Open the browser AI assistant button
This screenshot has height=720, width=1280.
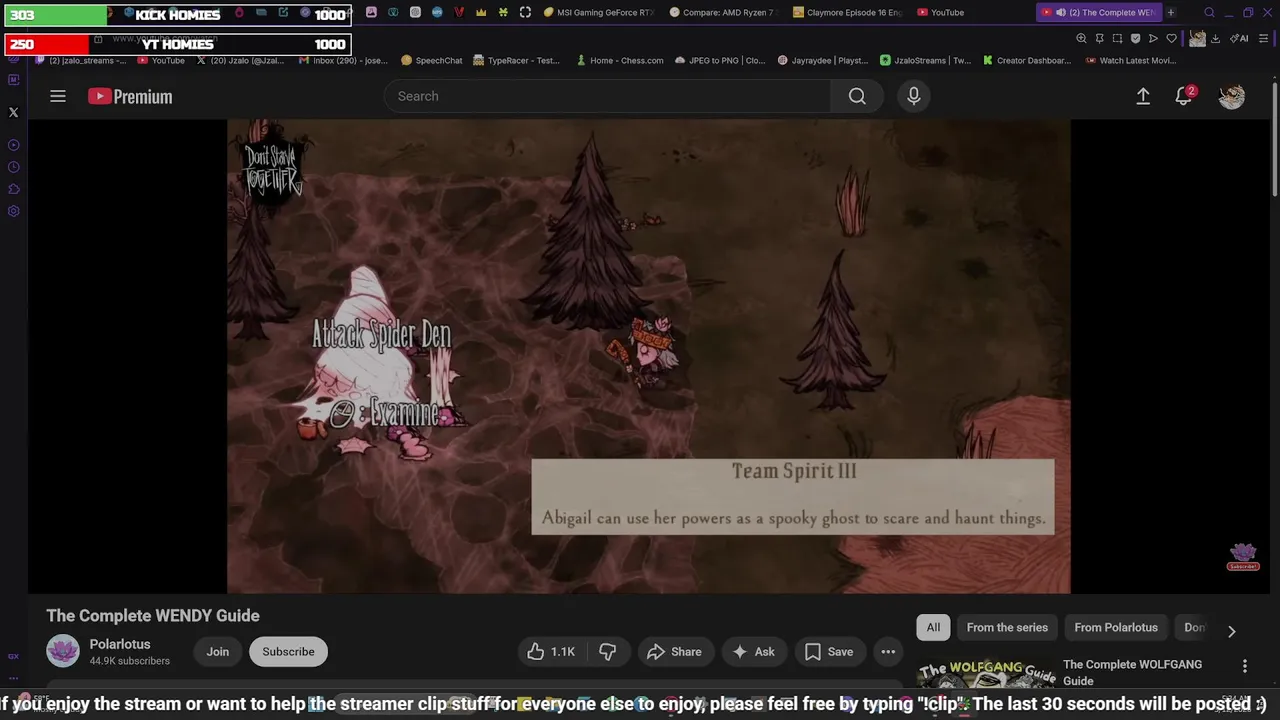[1239, 38]
